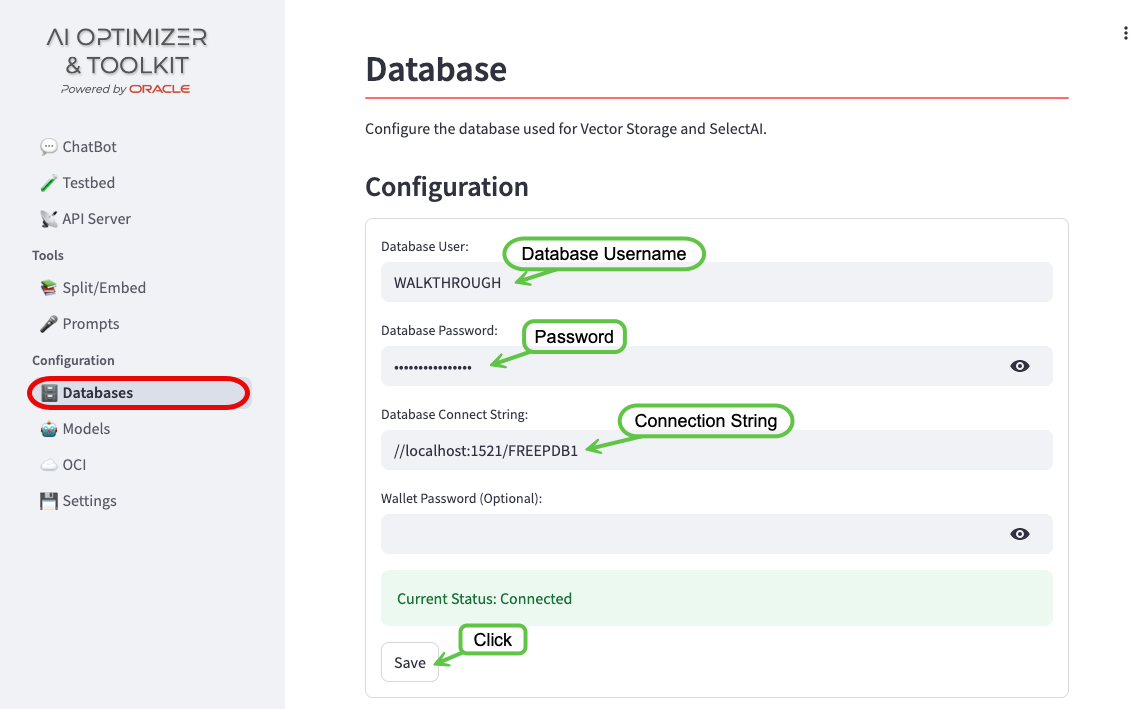1148x709 pixels.
Task: Click the Models robot icon
Action: tap(48, 429)
